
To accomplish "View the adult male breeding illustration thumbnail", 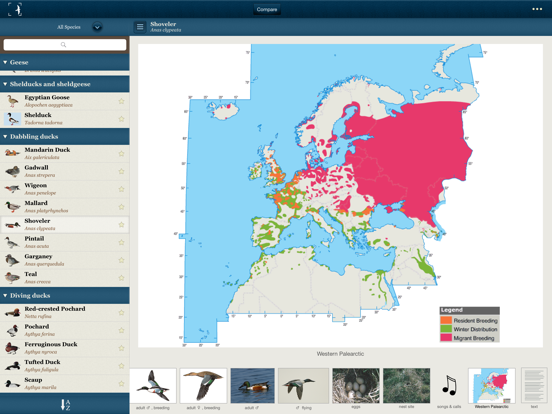I will coord(153,386).
